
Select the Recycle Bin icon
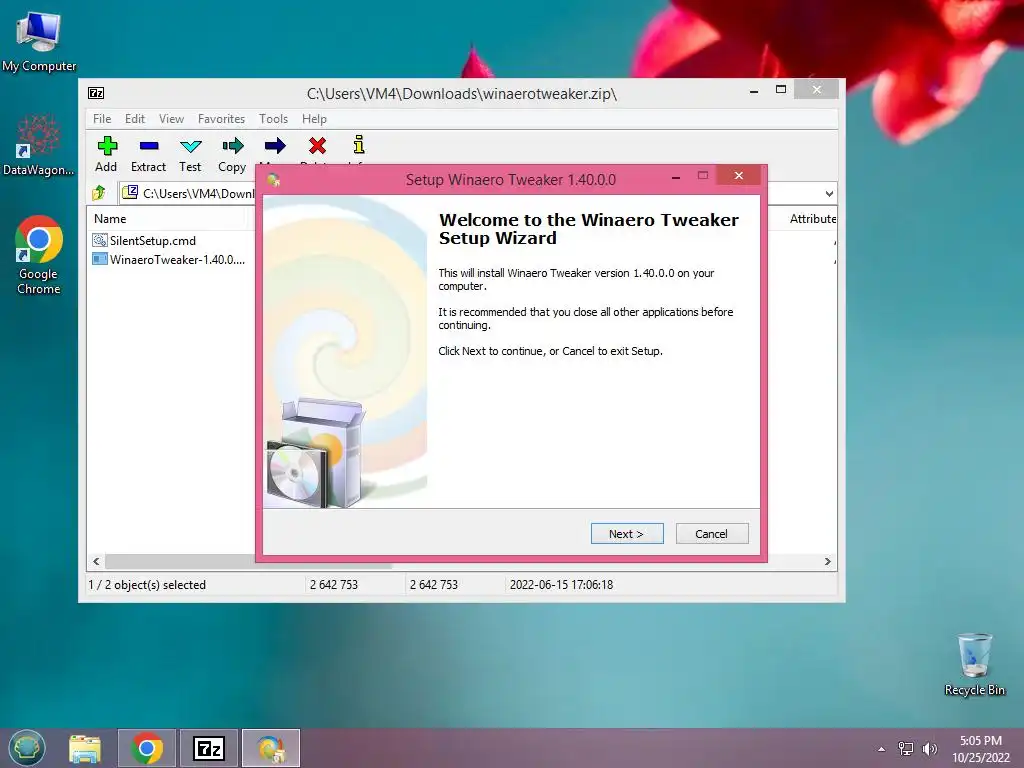tap(974, 664)
